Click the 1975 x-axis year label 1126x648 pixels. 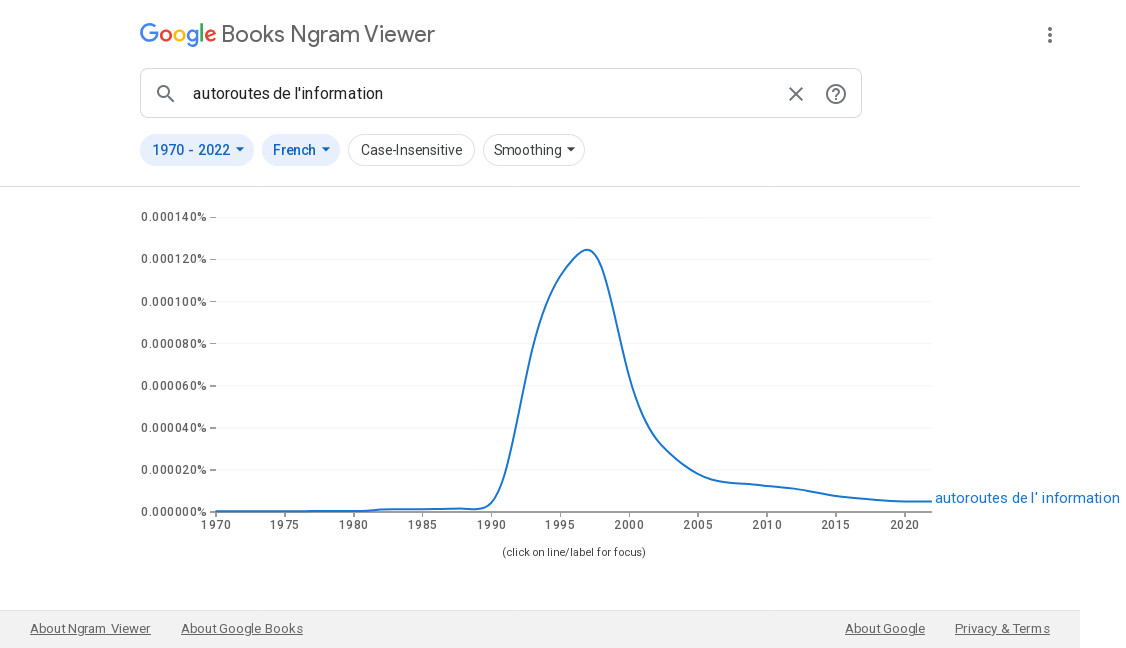tap(284, 525)
